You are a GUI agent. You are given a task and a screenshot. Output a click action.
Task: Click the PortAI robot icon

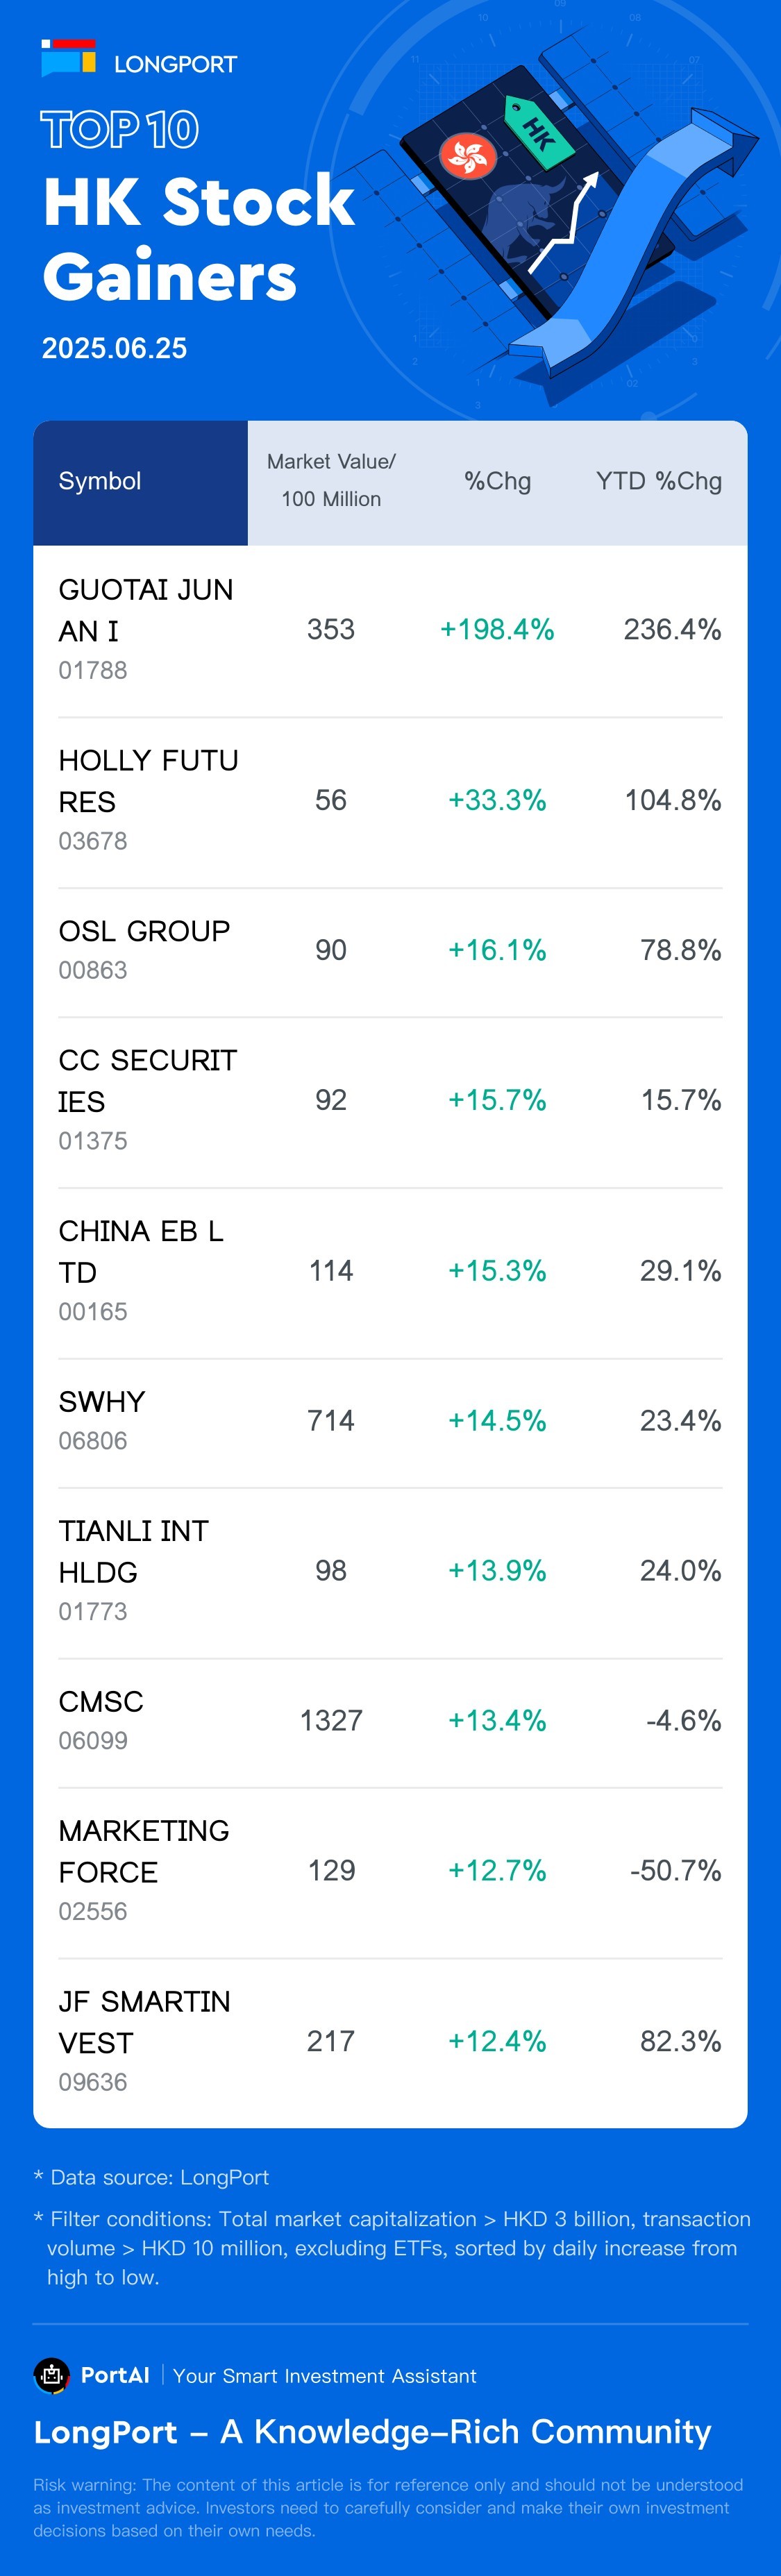[x=52, y=2375]
